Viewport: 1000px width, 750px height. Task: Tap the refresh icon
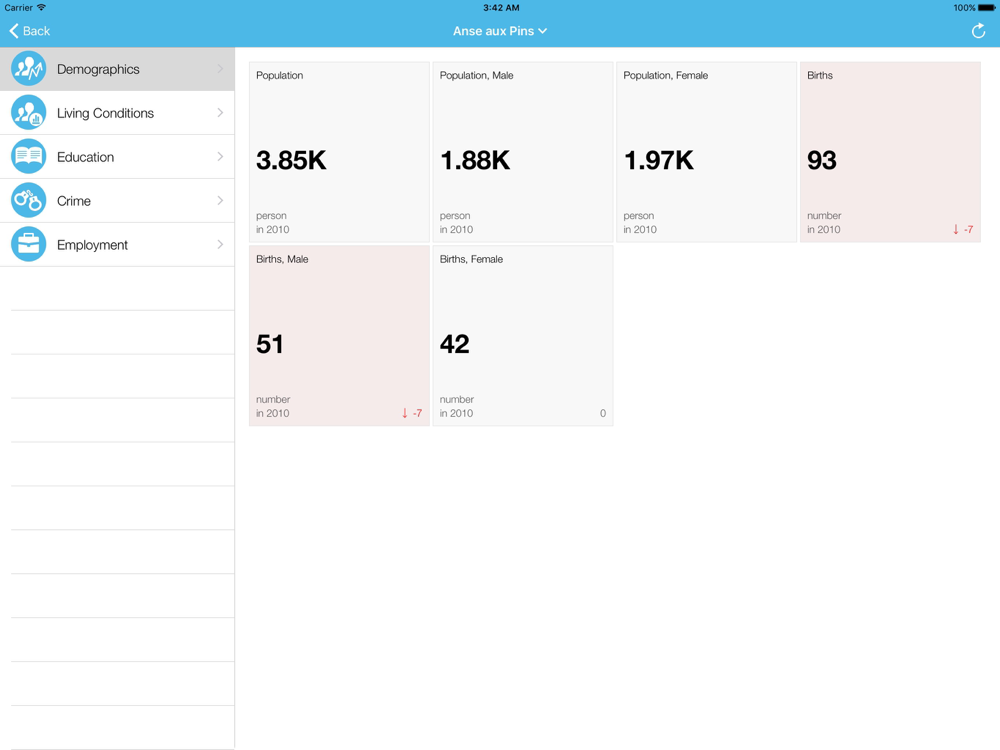coord(978,31)
